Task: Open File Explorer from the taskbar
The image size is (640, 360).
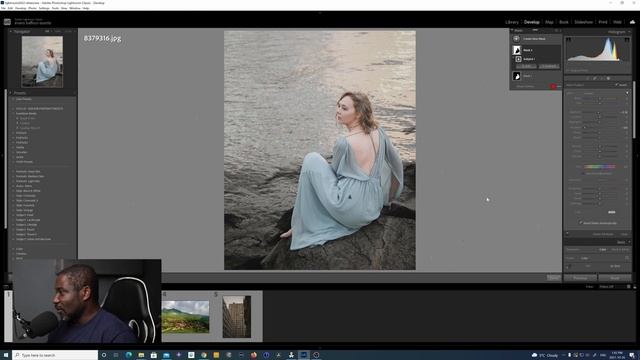Action: point(141,355)
